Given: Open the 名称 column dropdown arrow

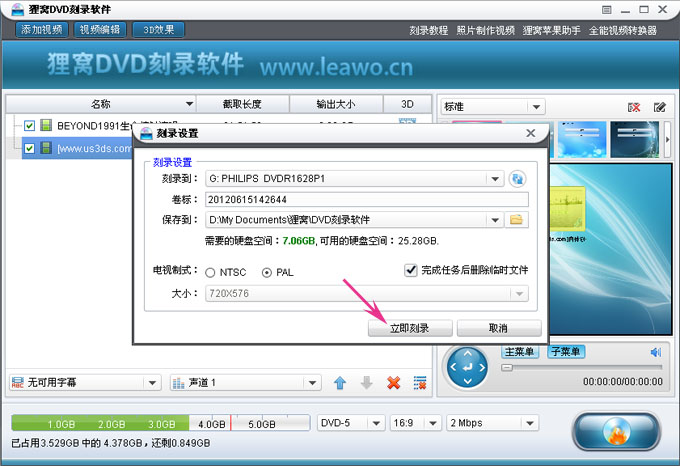Looking at the screenshot, I should [190, 104].
